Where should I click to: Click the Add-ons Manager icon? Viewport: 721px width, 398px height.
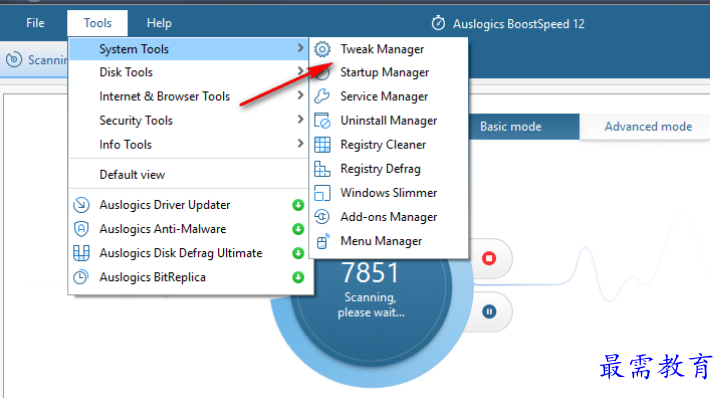(x=322, y=216)
